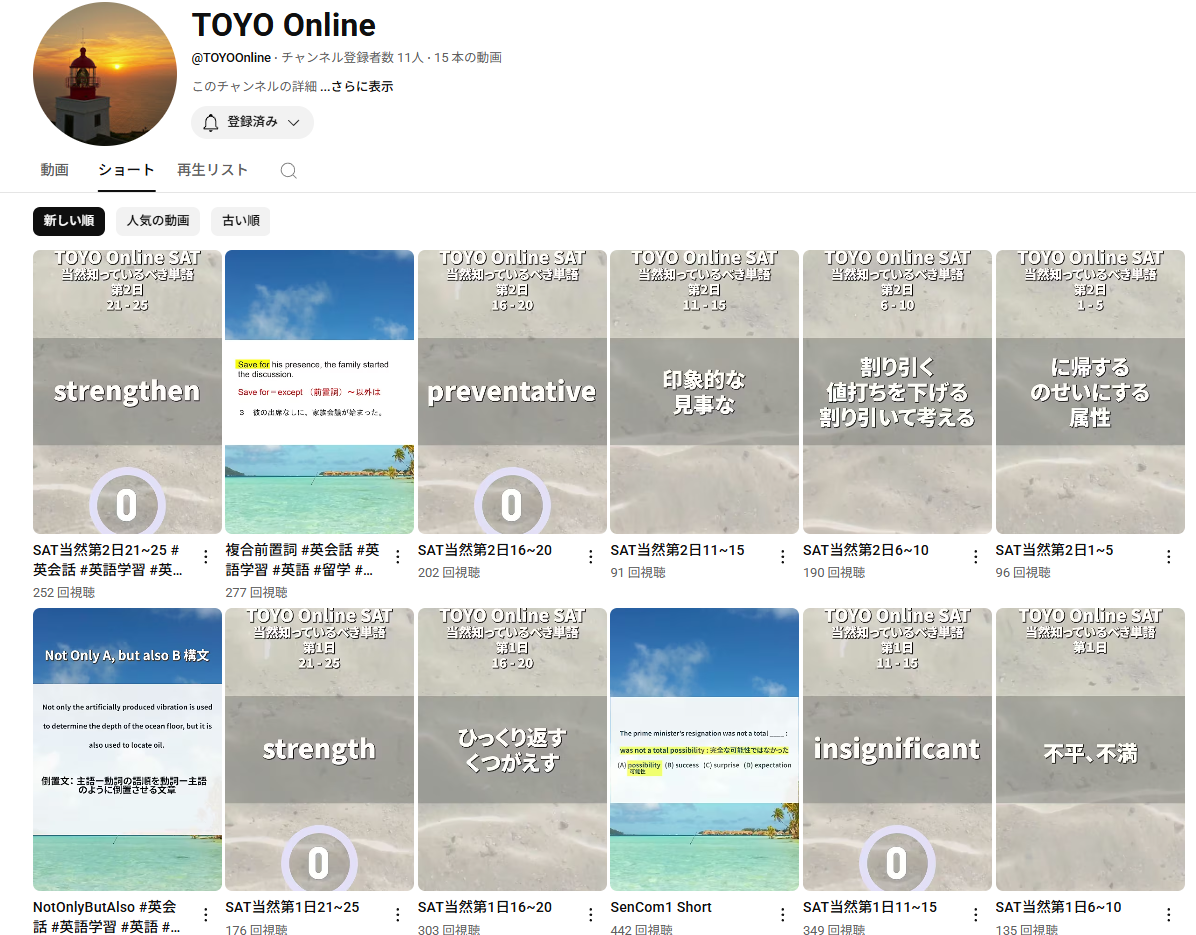
Task: Open title link SAT当然第2日21~25
Action: click(x=108, y=560)
